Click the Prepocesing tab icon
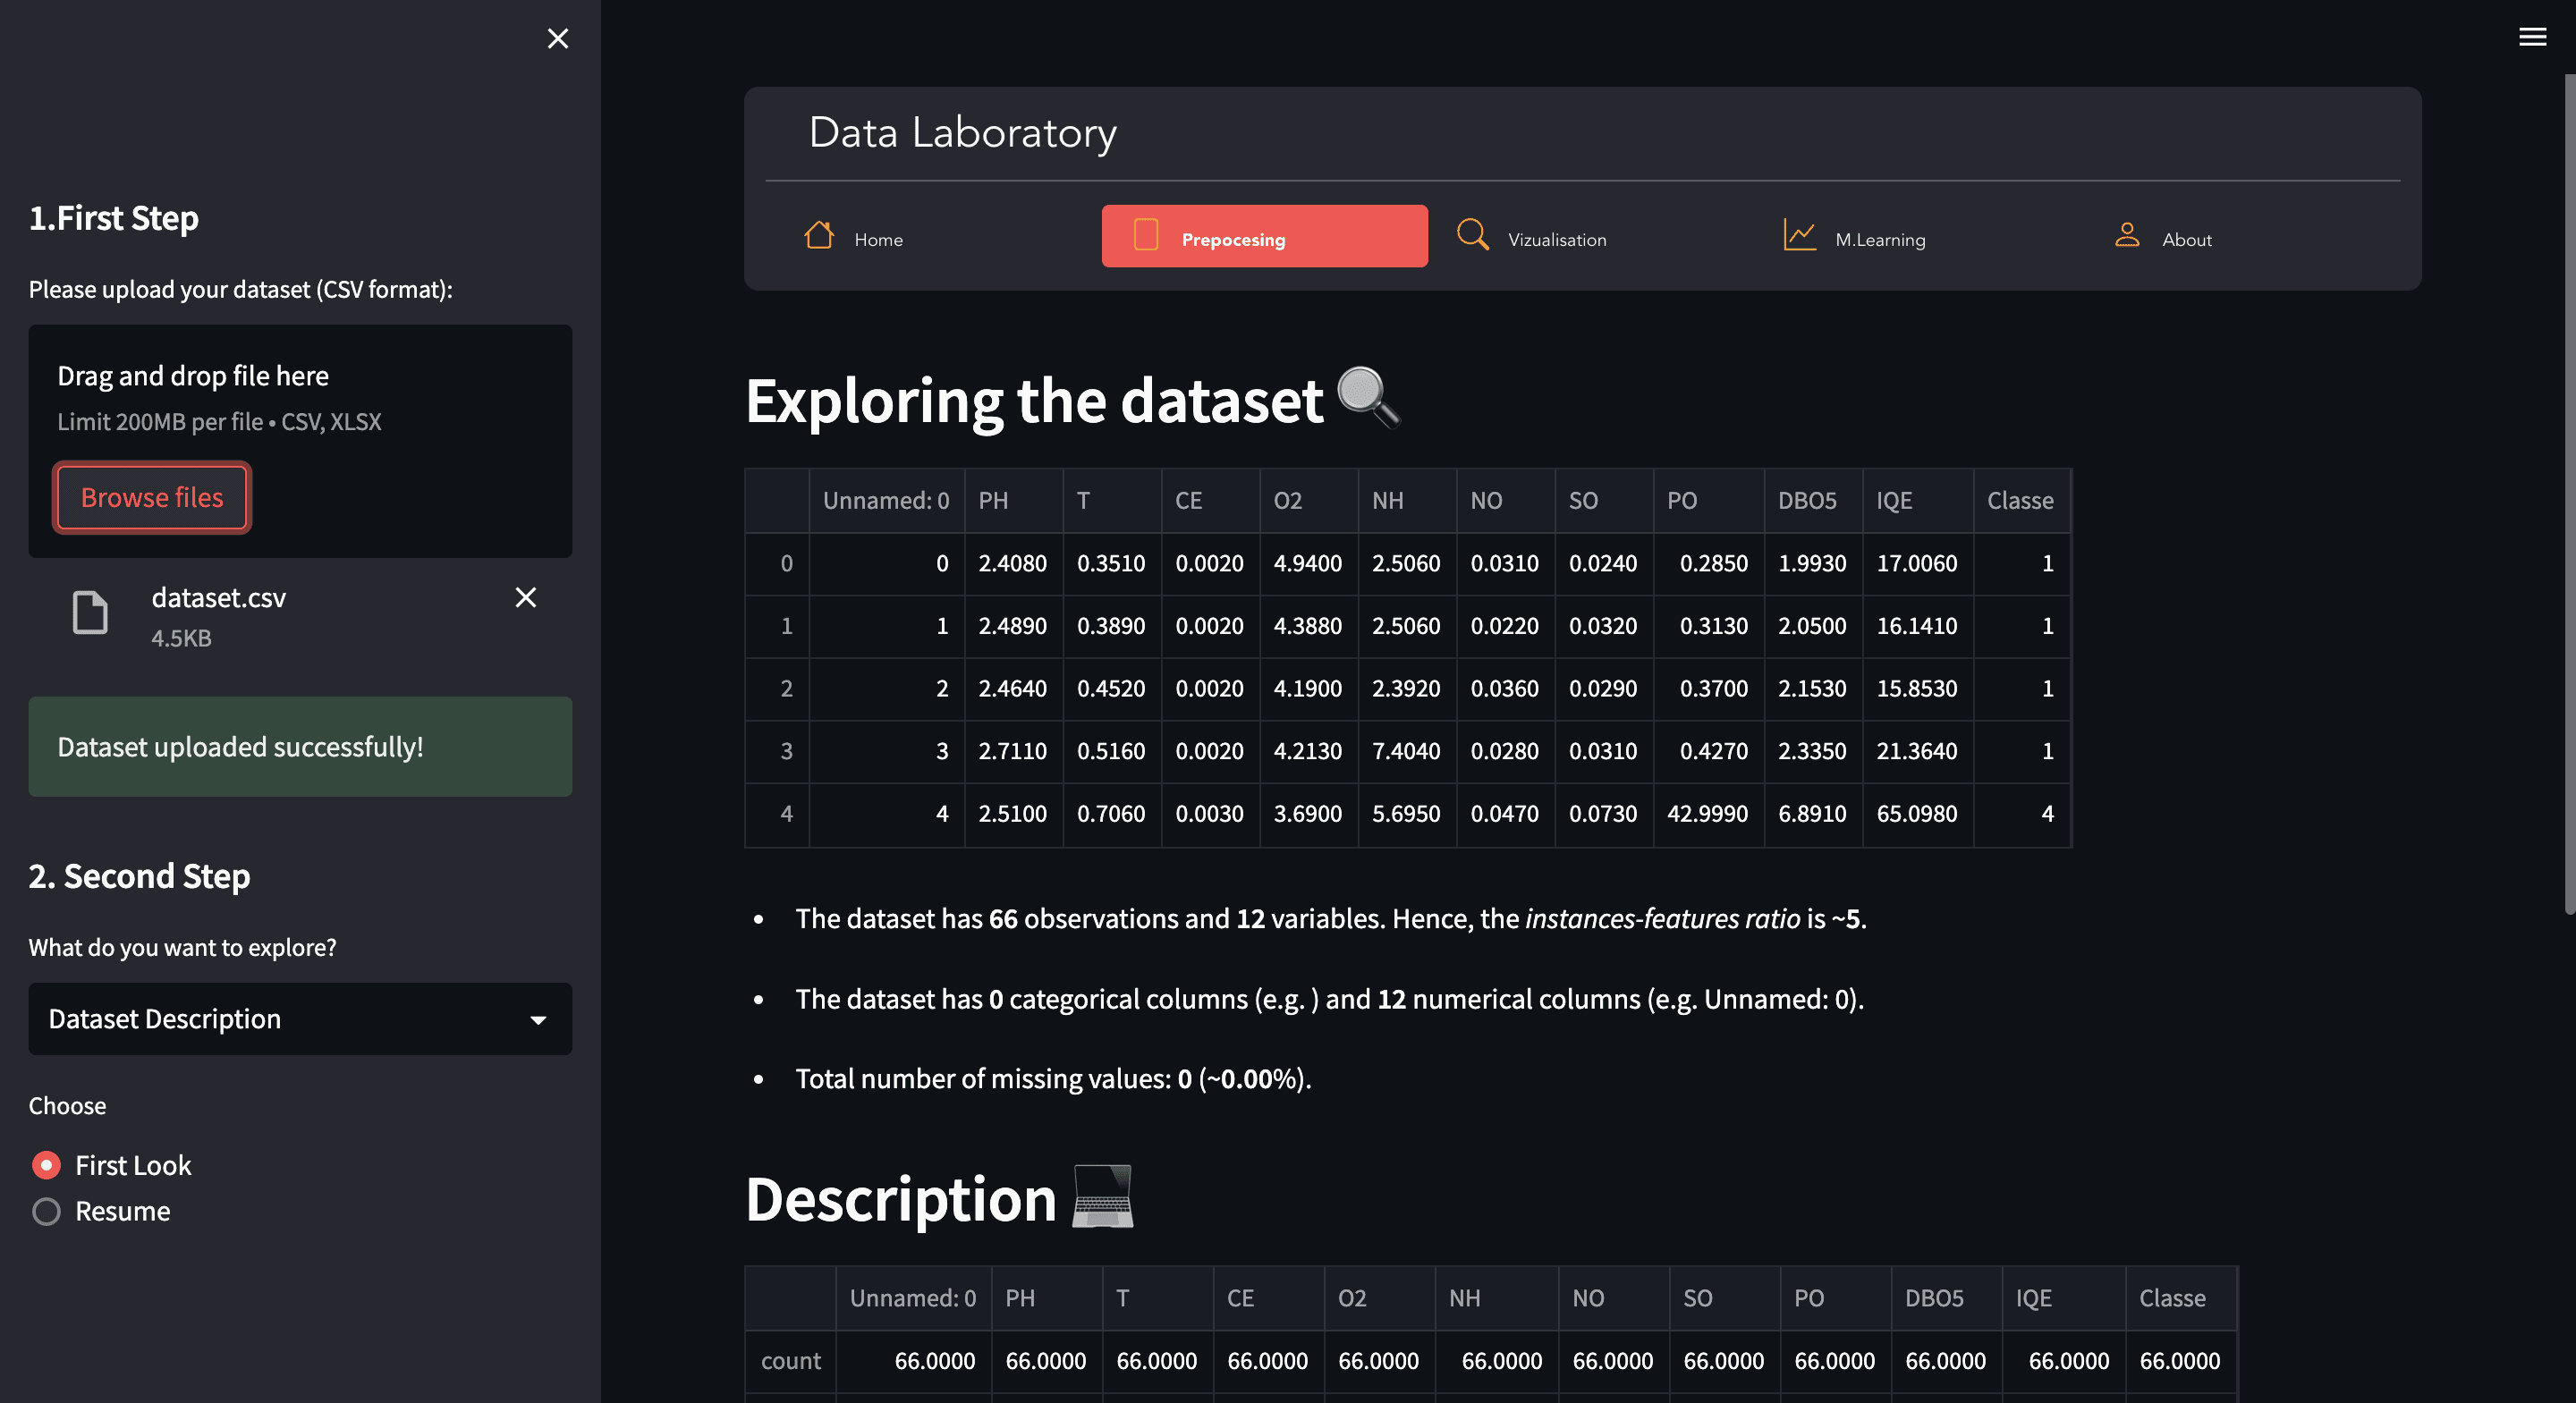Image resolution: width=2576 pixels, height=1403 pixels. pos(1146,236)
